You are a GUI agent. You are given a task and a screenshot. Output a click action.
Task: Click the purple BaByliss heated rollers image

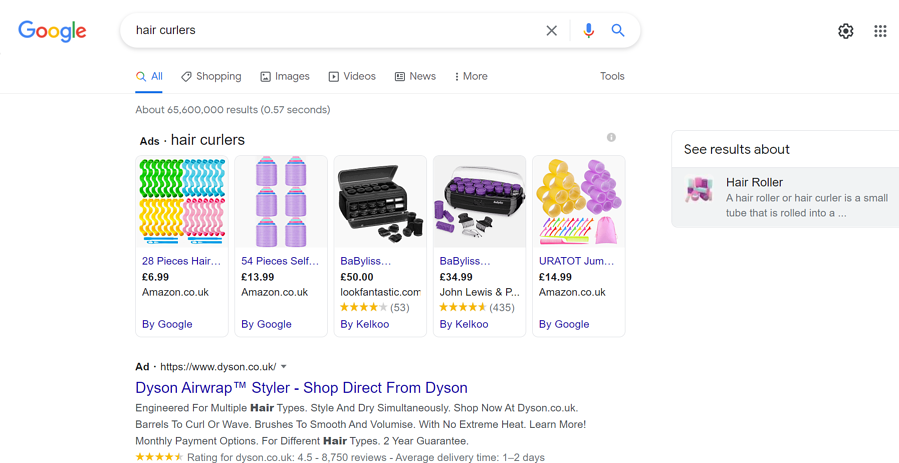tap(479, 202)
